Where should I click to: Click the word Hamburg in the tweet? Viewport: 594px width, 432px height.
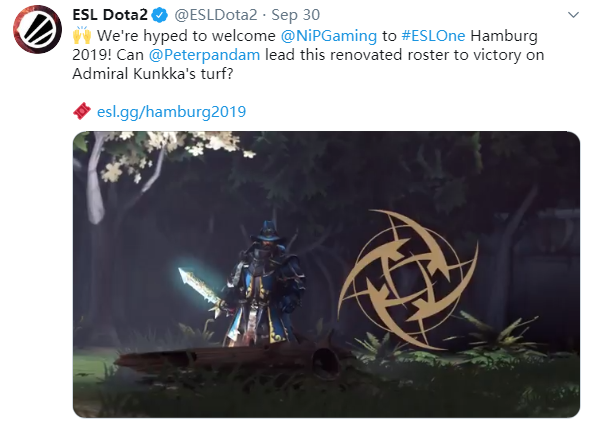pyautogui.click(x=504, y=36)
